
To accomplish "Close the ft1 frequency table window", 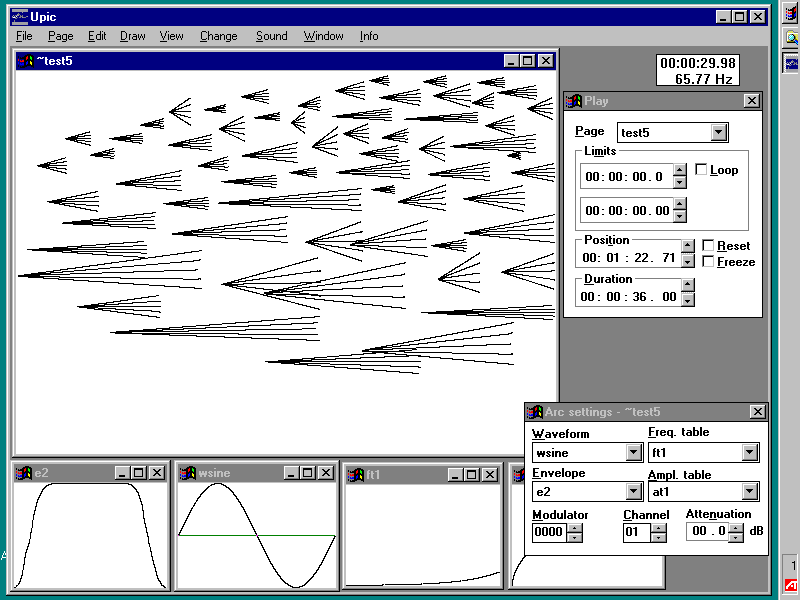I will tap(490, 474).
